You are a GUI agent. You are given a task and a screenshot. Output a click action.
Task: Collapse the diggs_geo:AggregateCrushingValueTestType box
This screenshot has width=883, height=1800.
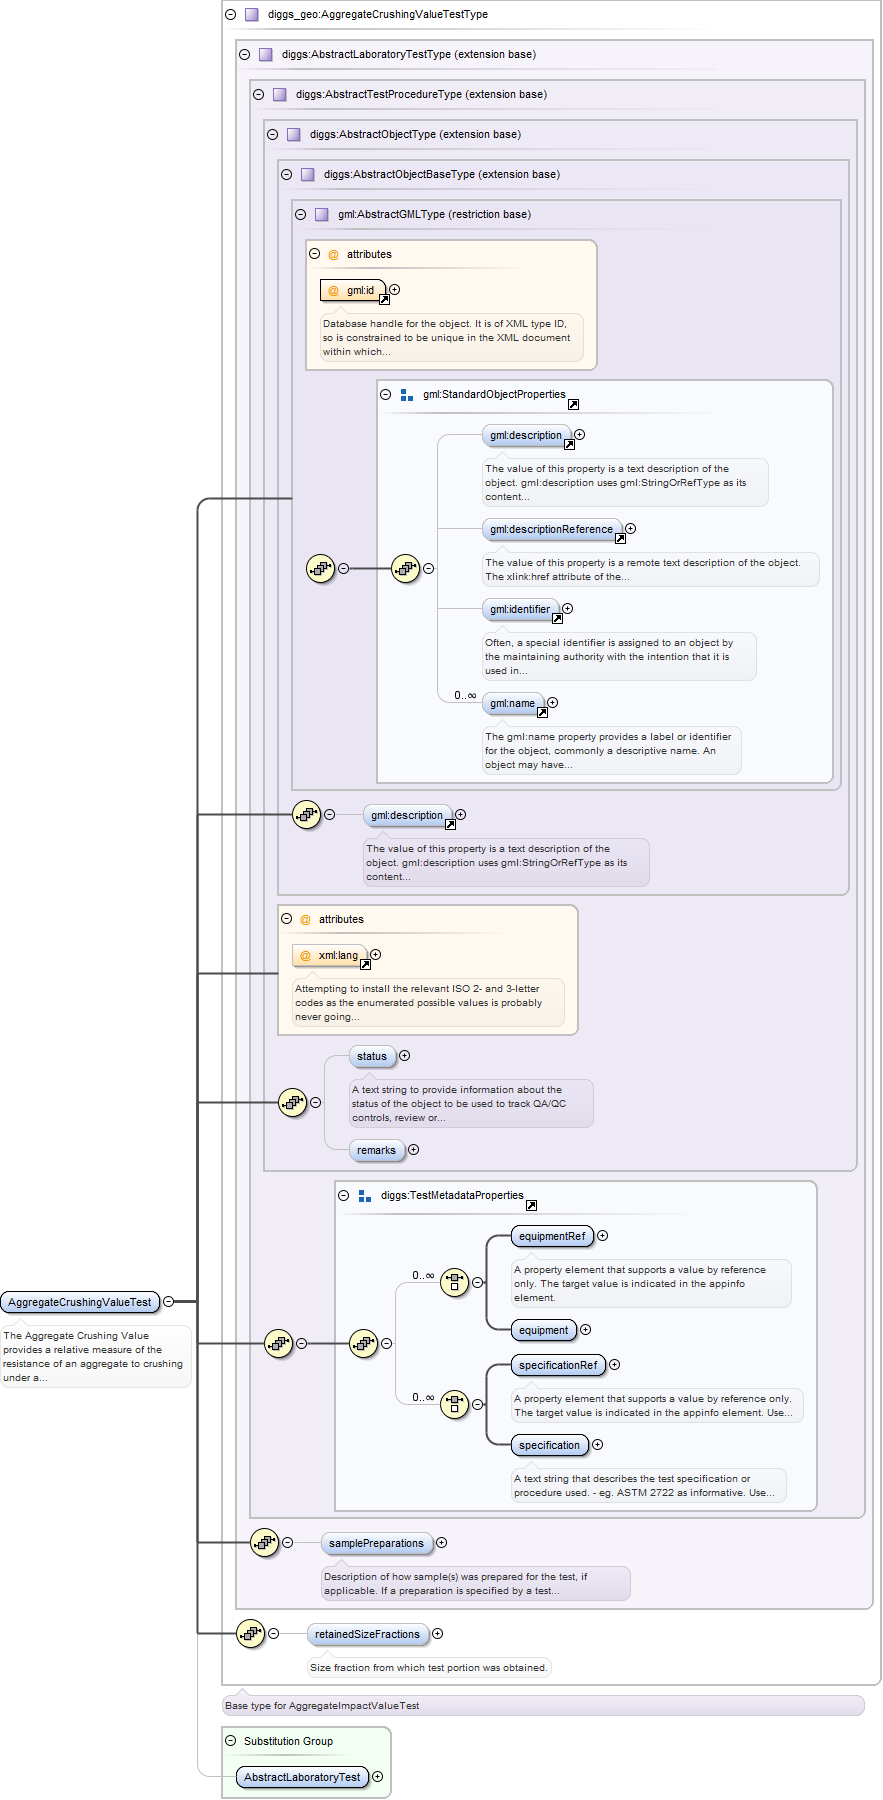(x=230, y=15)
